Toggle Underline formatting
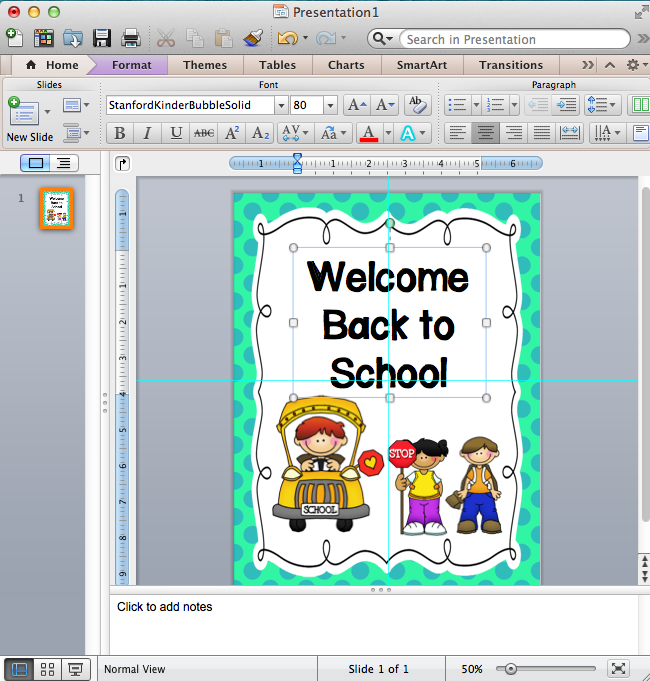 pyautogui.click(x=176, y=133)
